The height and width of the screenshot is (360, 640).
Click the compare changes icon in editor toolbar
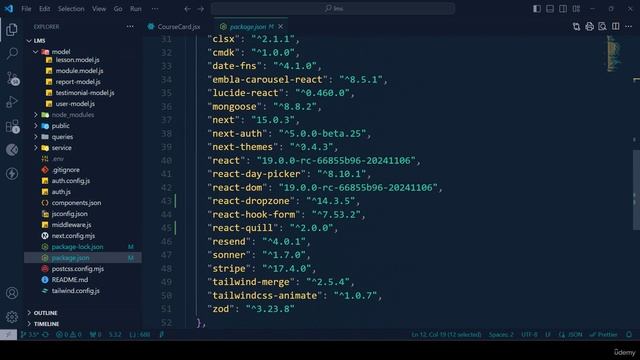coord(576,27)
